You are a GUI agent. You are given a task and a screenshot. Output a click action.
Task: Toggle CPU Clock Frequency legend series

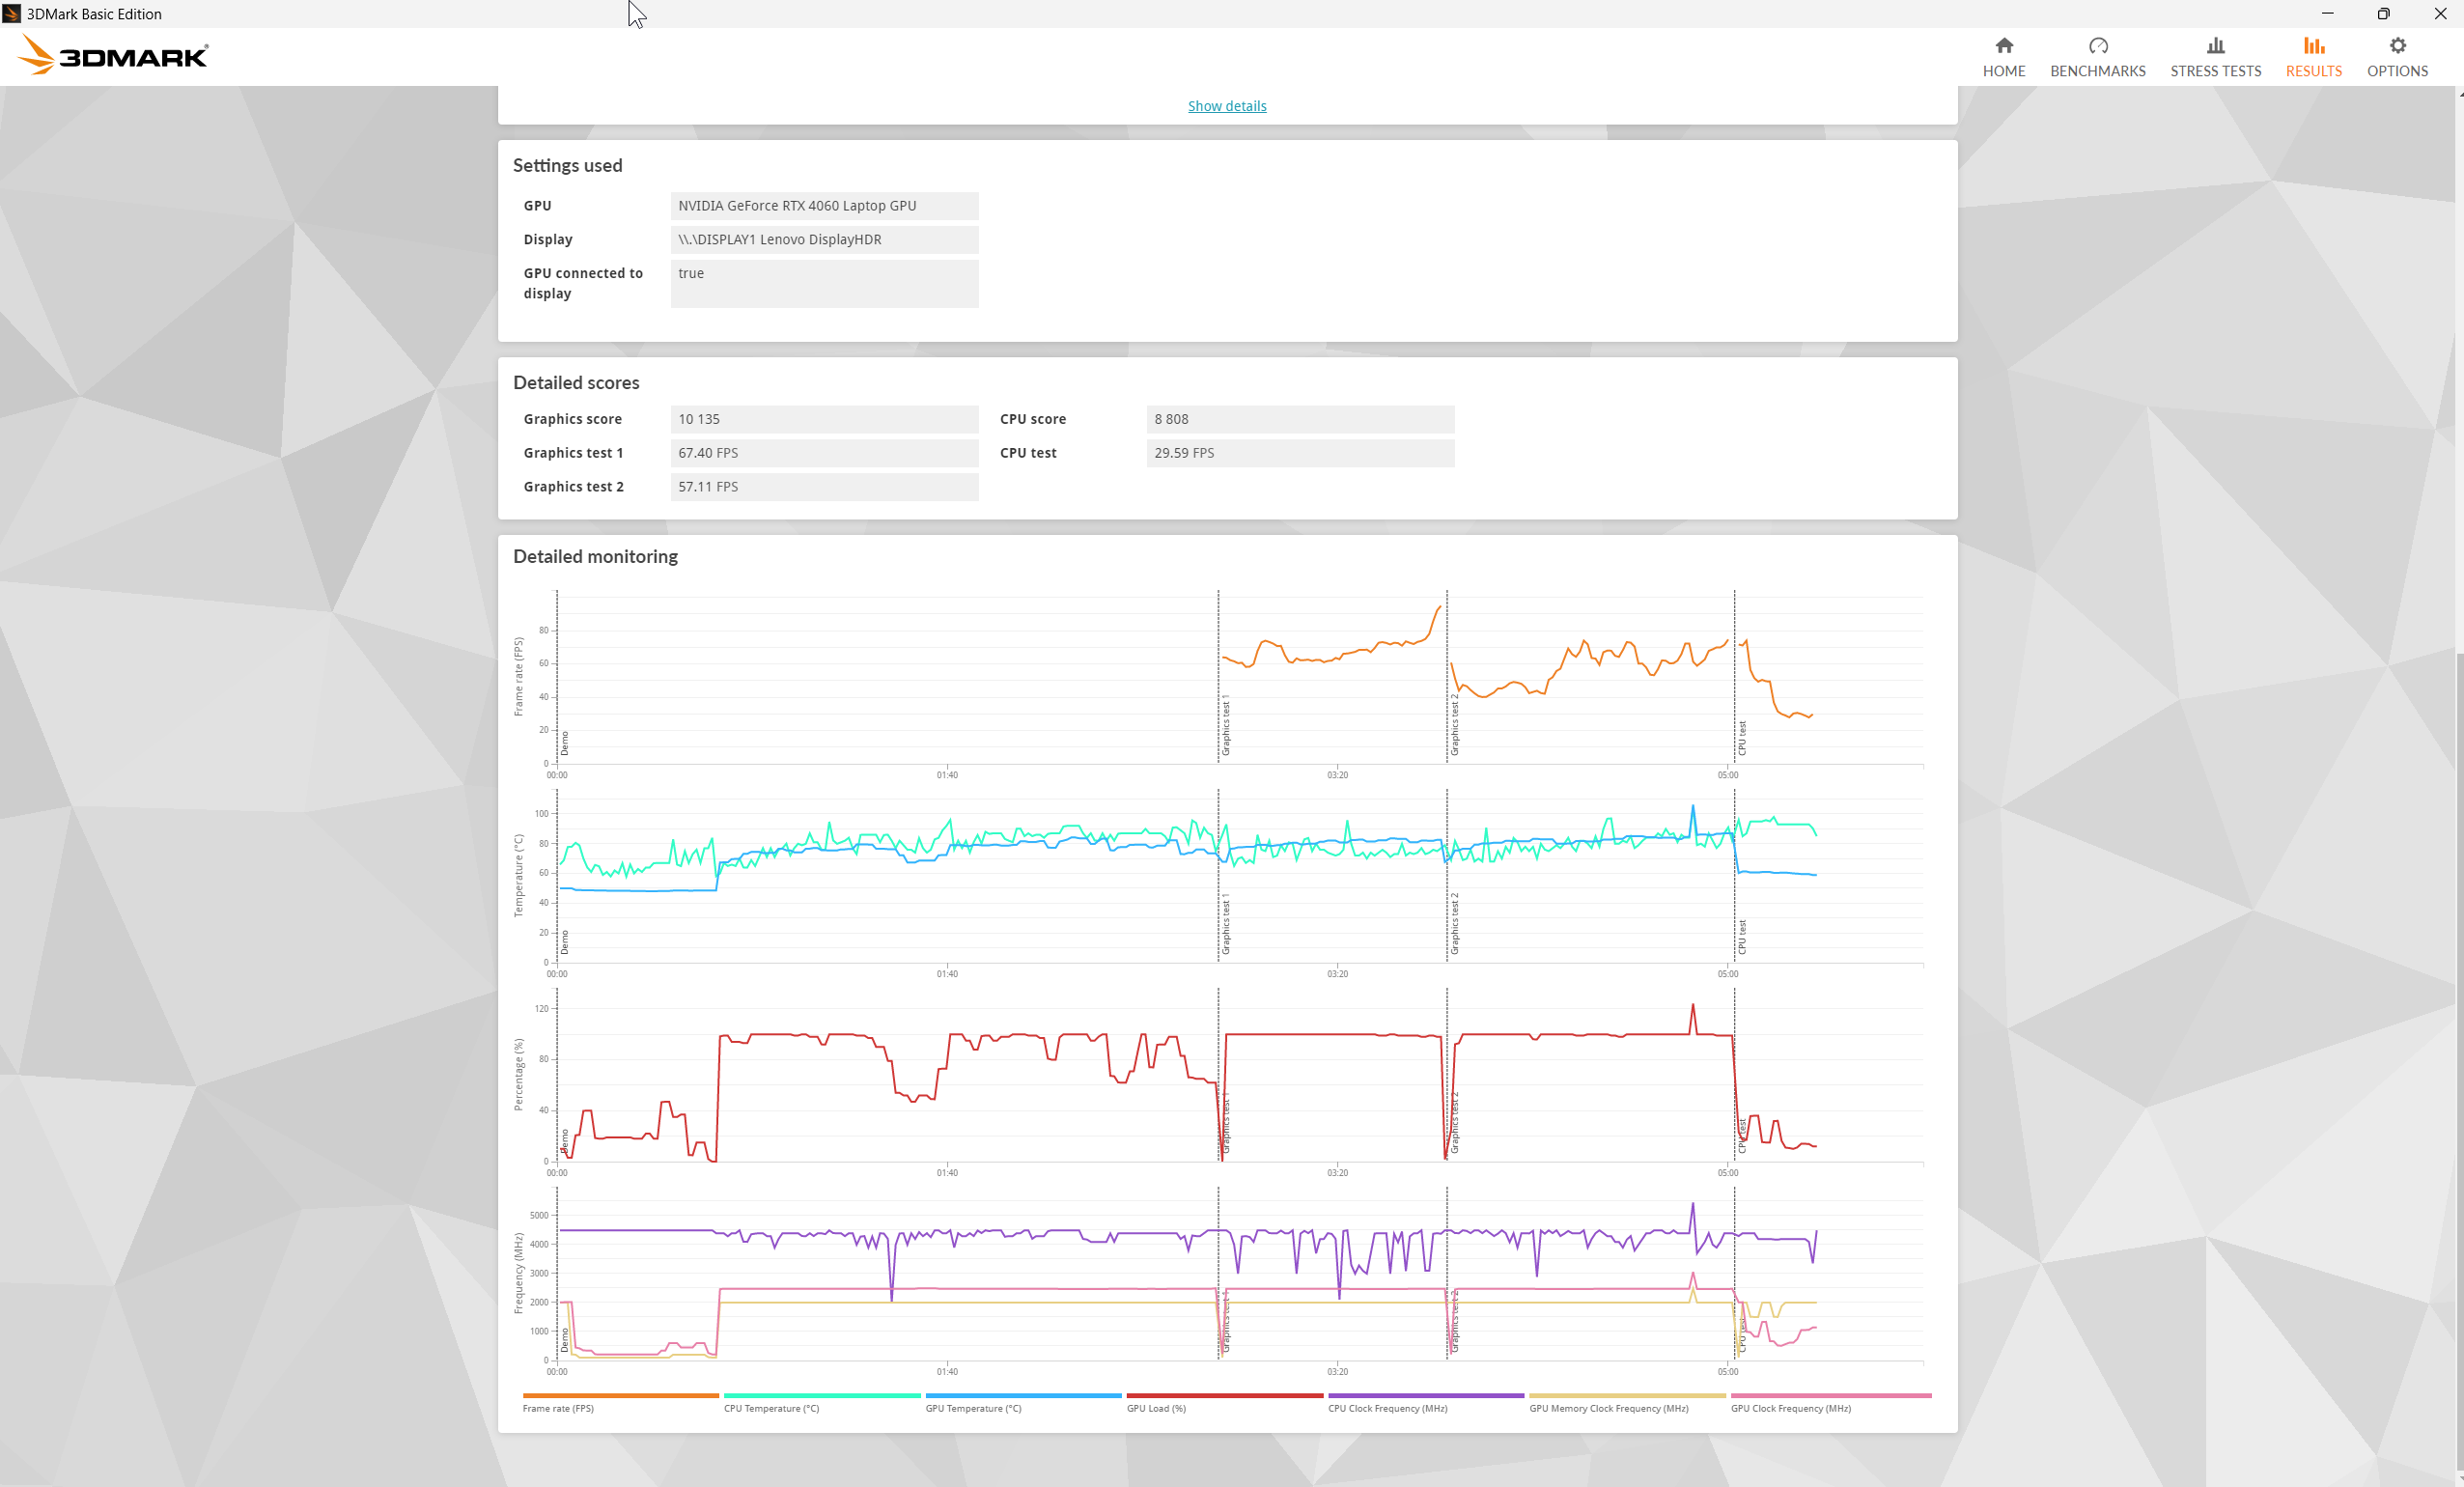[1387, 1408]
